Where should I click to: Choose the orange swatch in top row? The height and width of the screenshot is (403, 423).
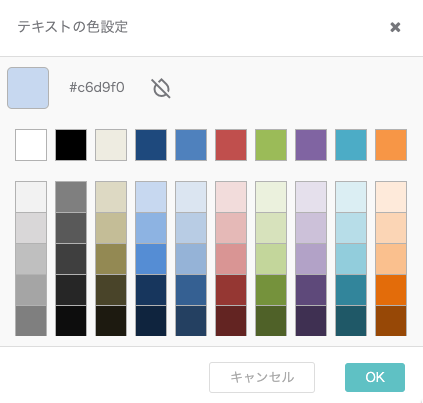coord(391,145)
